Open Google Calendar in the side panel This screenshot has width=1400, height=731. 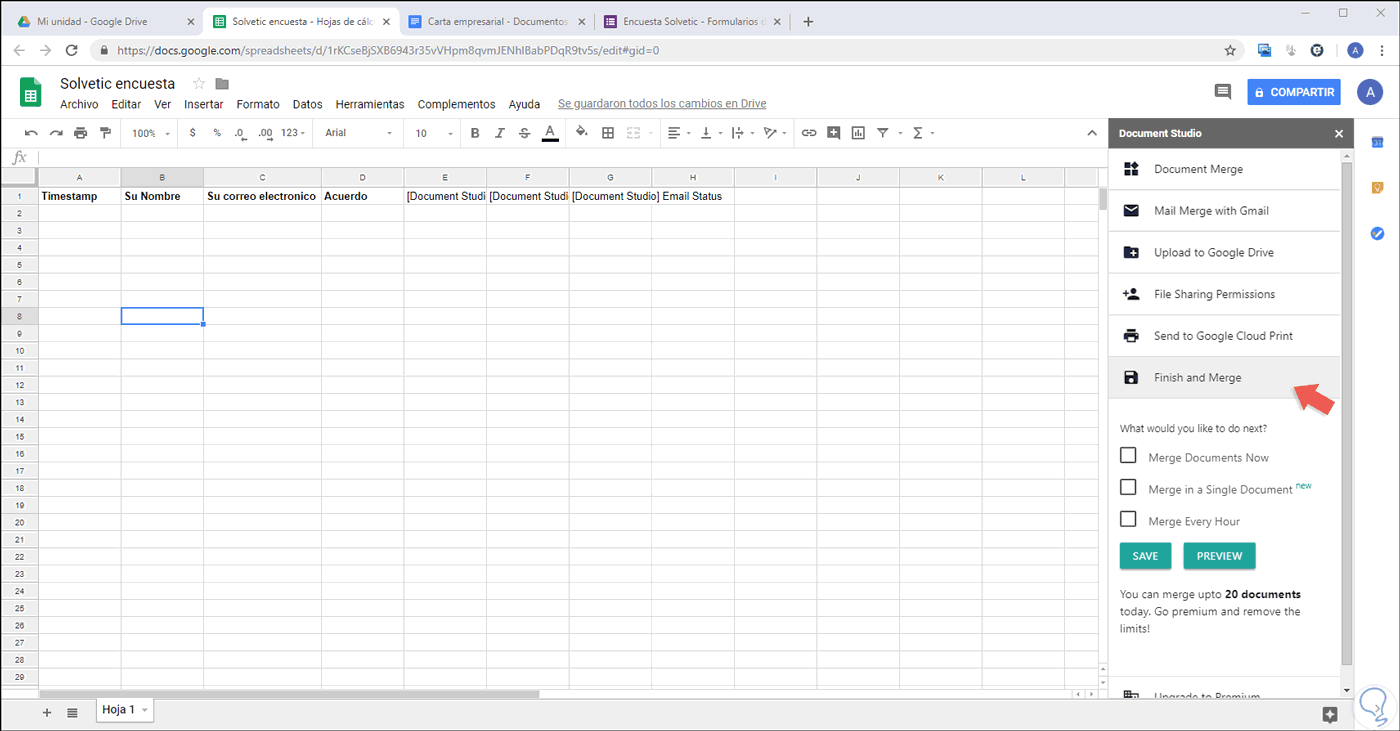1377,143
